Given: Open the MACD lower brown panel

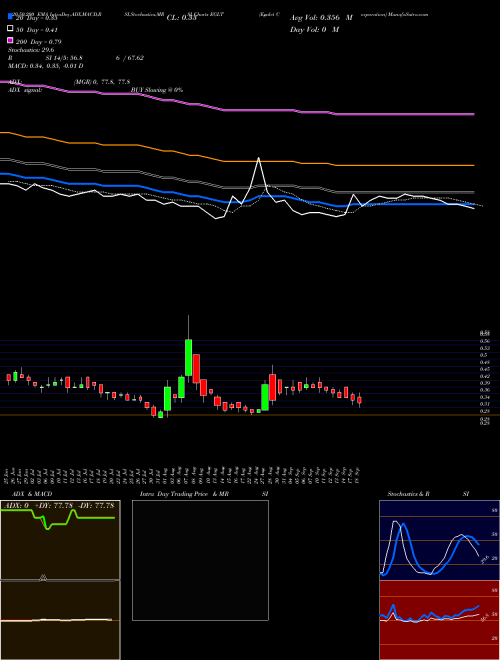Looking at the screenshot, I should pyautogui.click(x=60, y=620).
